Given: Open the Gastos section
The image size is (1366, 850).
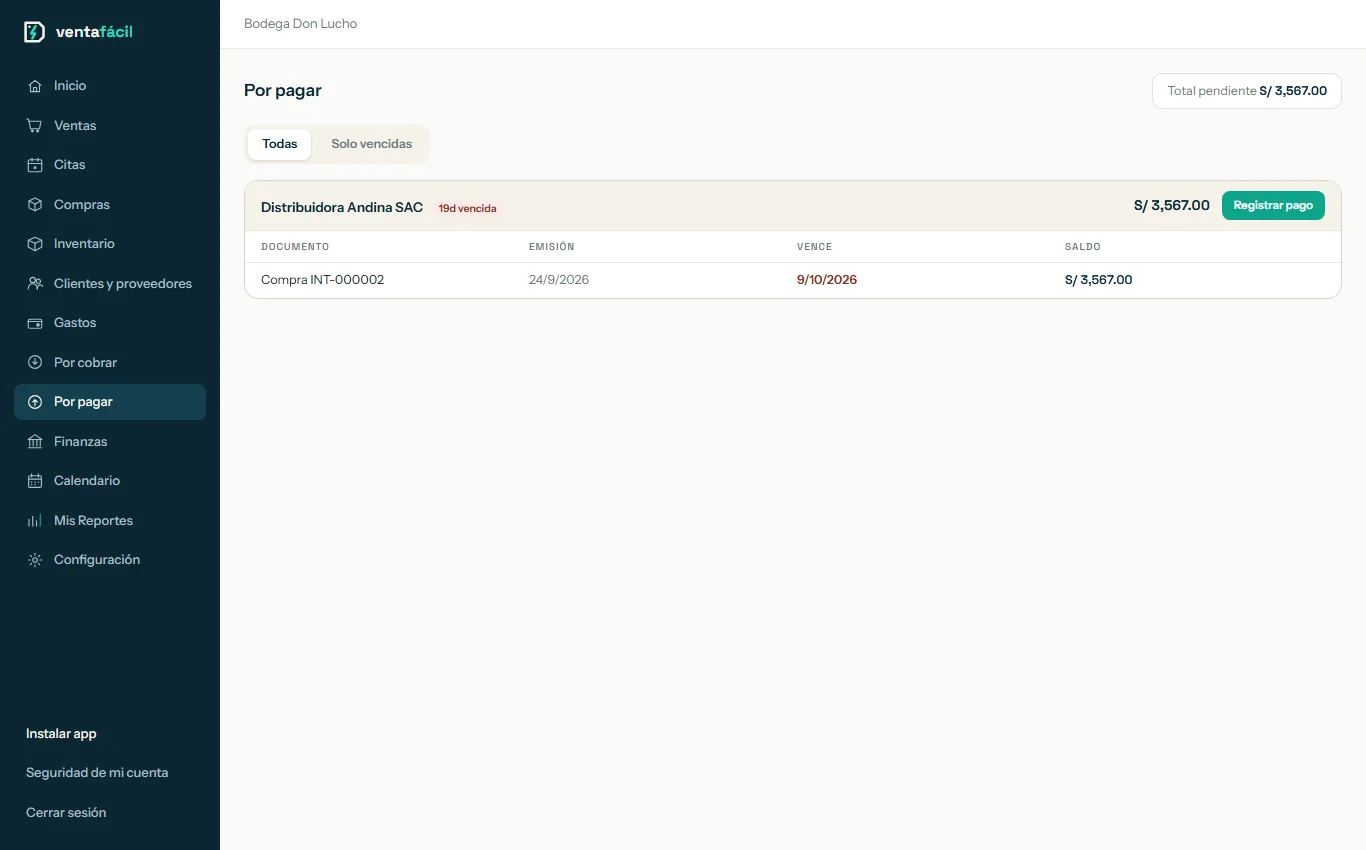Looking at the screenshot, I should point(110,323).
